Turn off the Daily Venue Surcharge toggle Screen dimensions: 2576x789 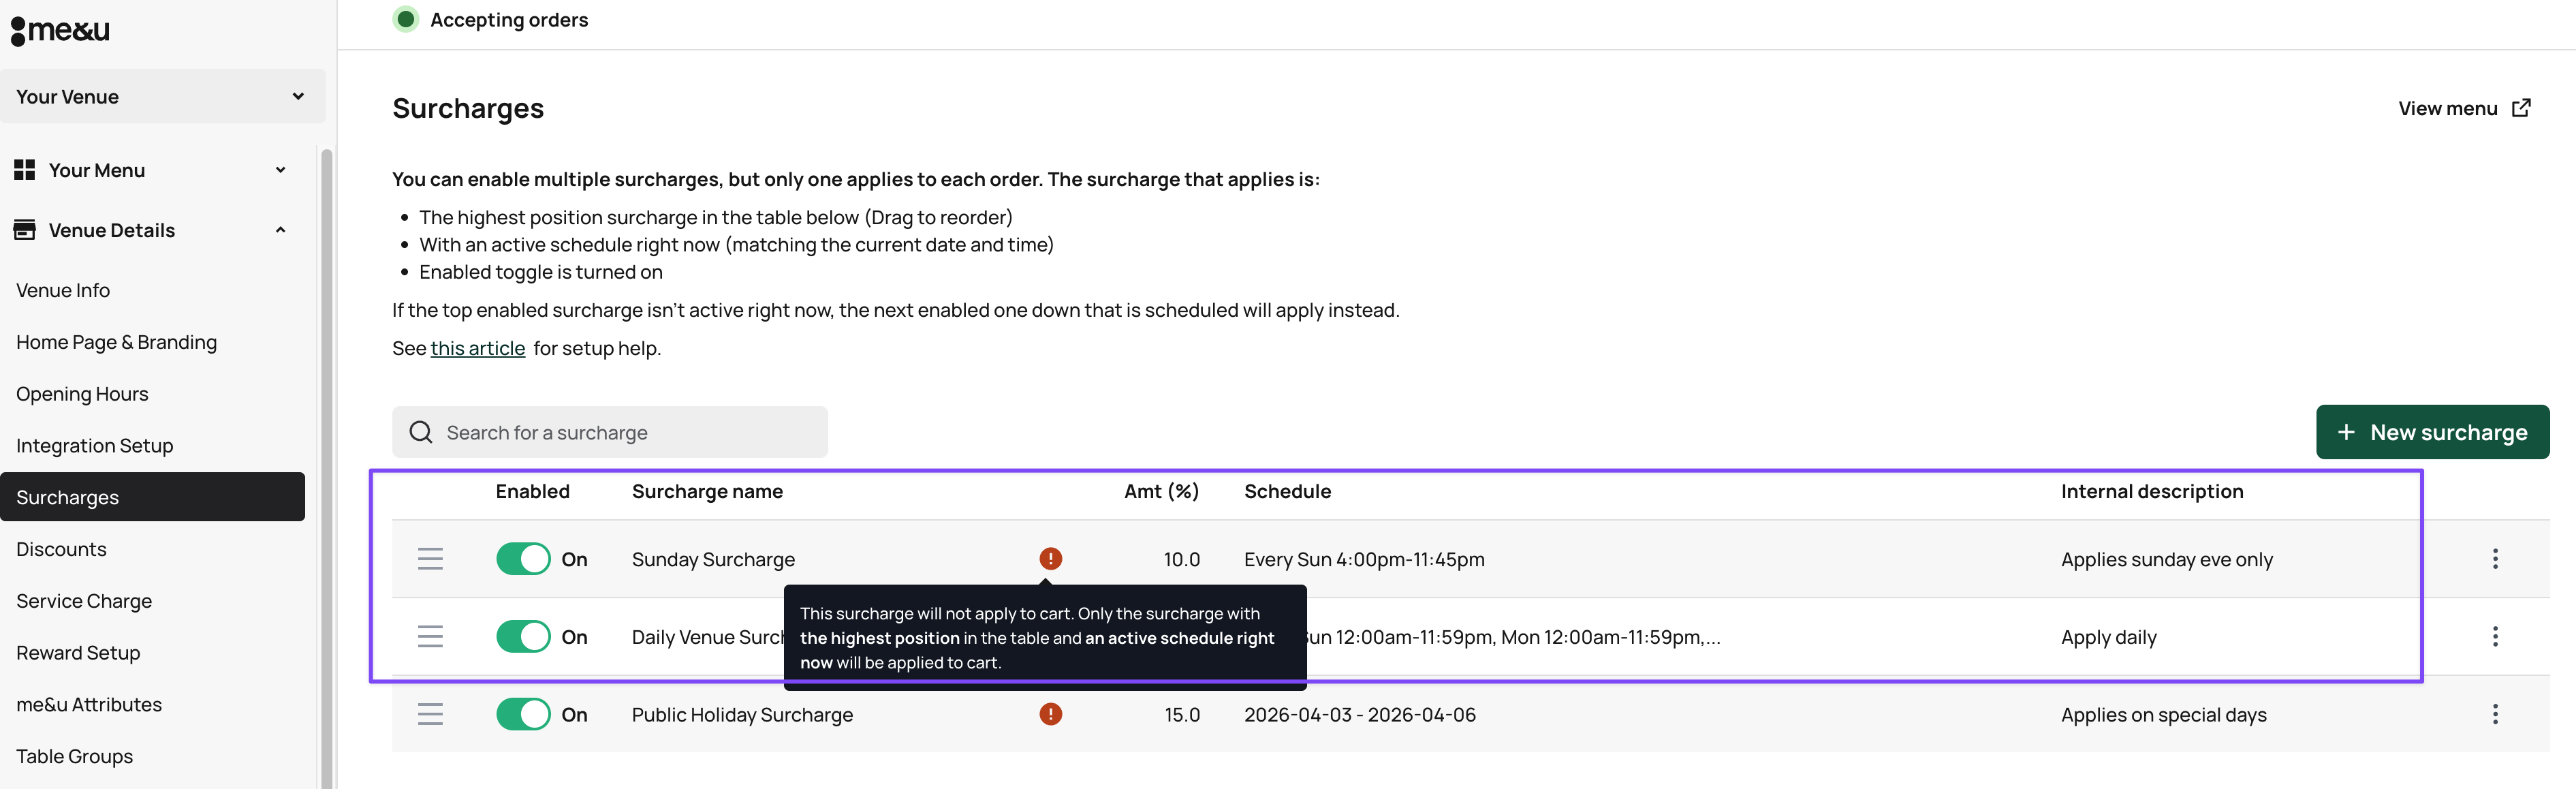(x=523, y=637)
